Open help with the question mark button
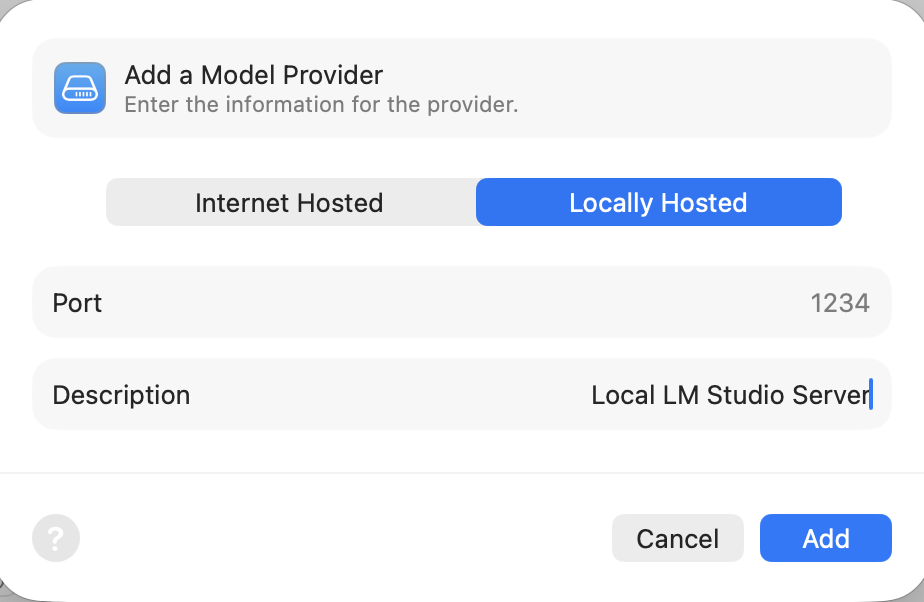Viewport: 924px width, 602px height. point(56,539)
